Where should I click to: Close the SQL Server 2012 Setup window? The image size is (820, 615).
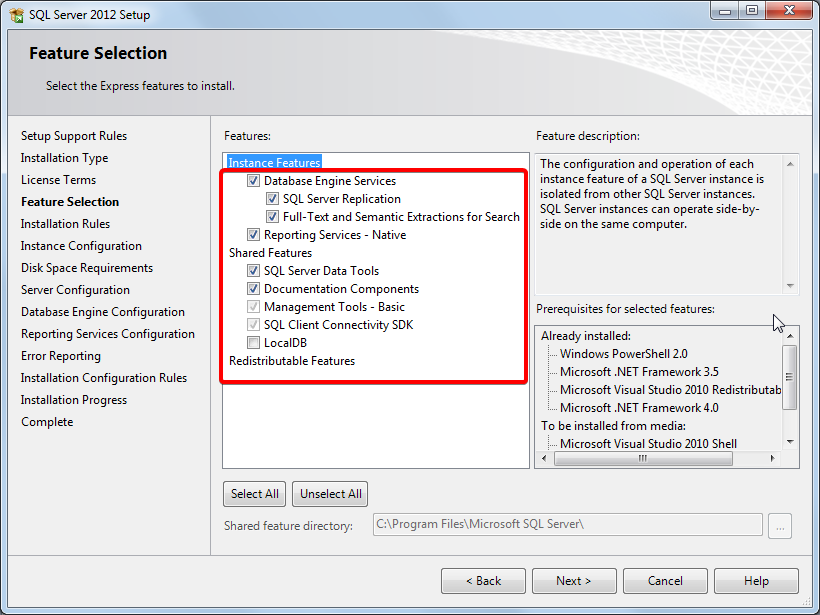pos(789,11)
